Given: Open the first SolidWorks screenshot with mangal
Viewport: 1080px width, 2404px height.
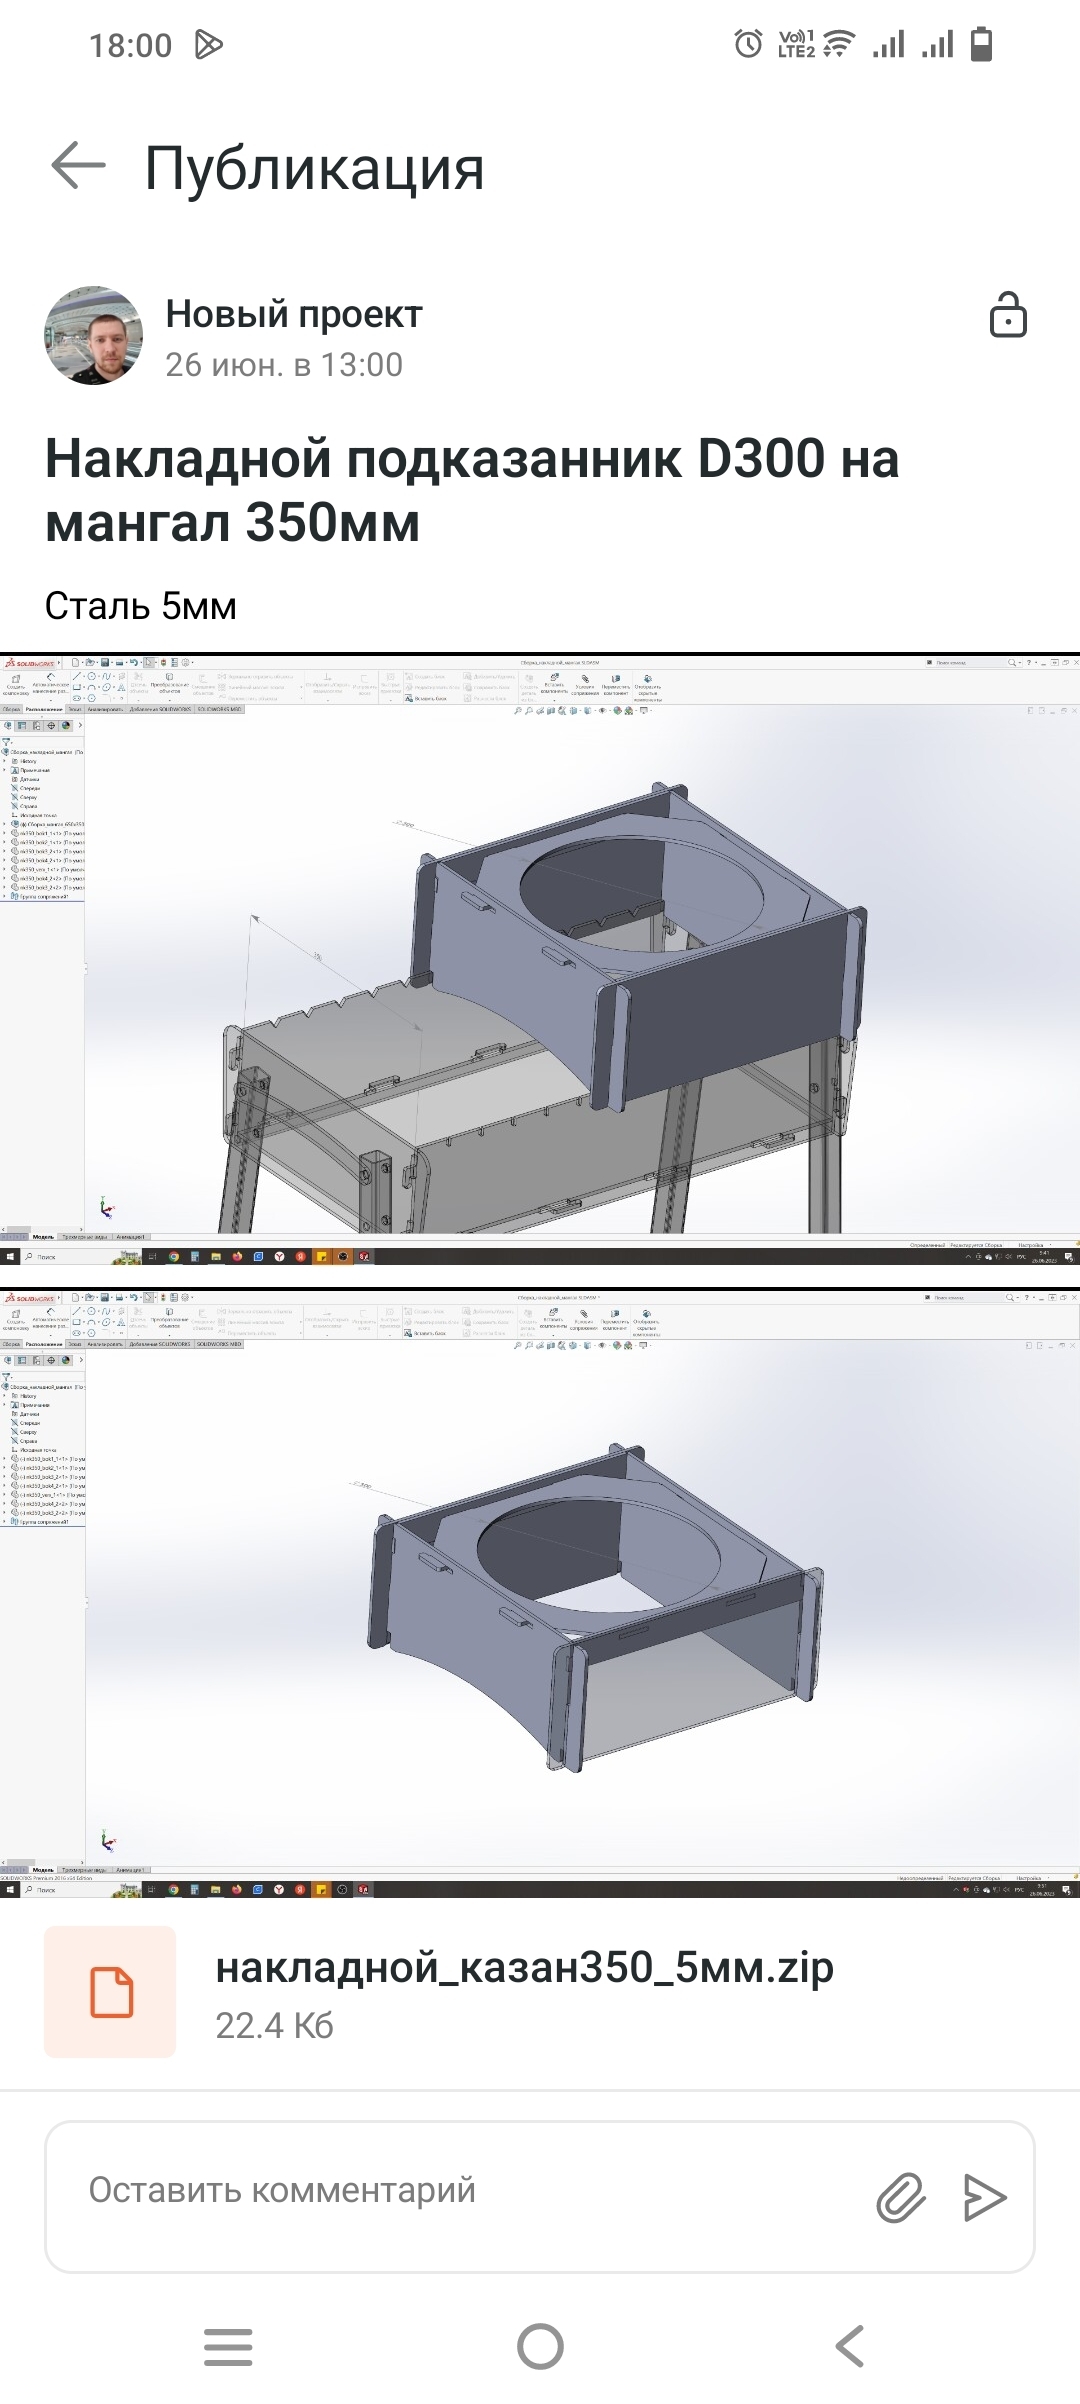Looking at the screenshot, I should [x=540, y=960].
